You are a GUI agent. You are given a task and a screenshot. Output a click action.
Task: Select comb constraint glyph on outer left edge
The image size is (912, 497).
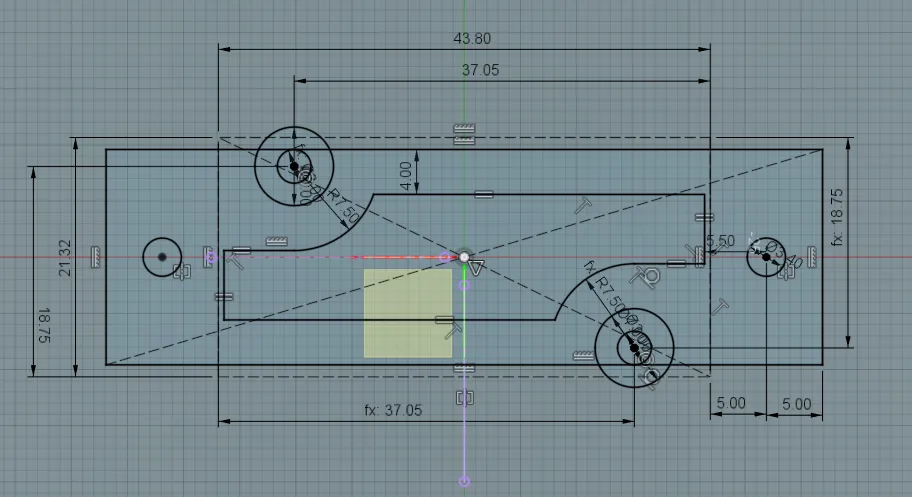pos(96,257)
